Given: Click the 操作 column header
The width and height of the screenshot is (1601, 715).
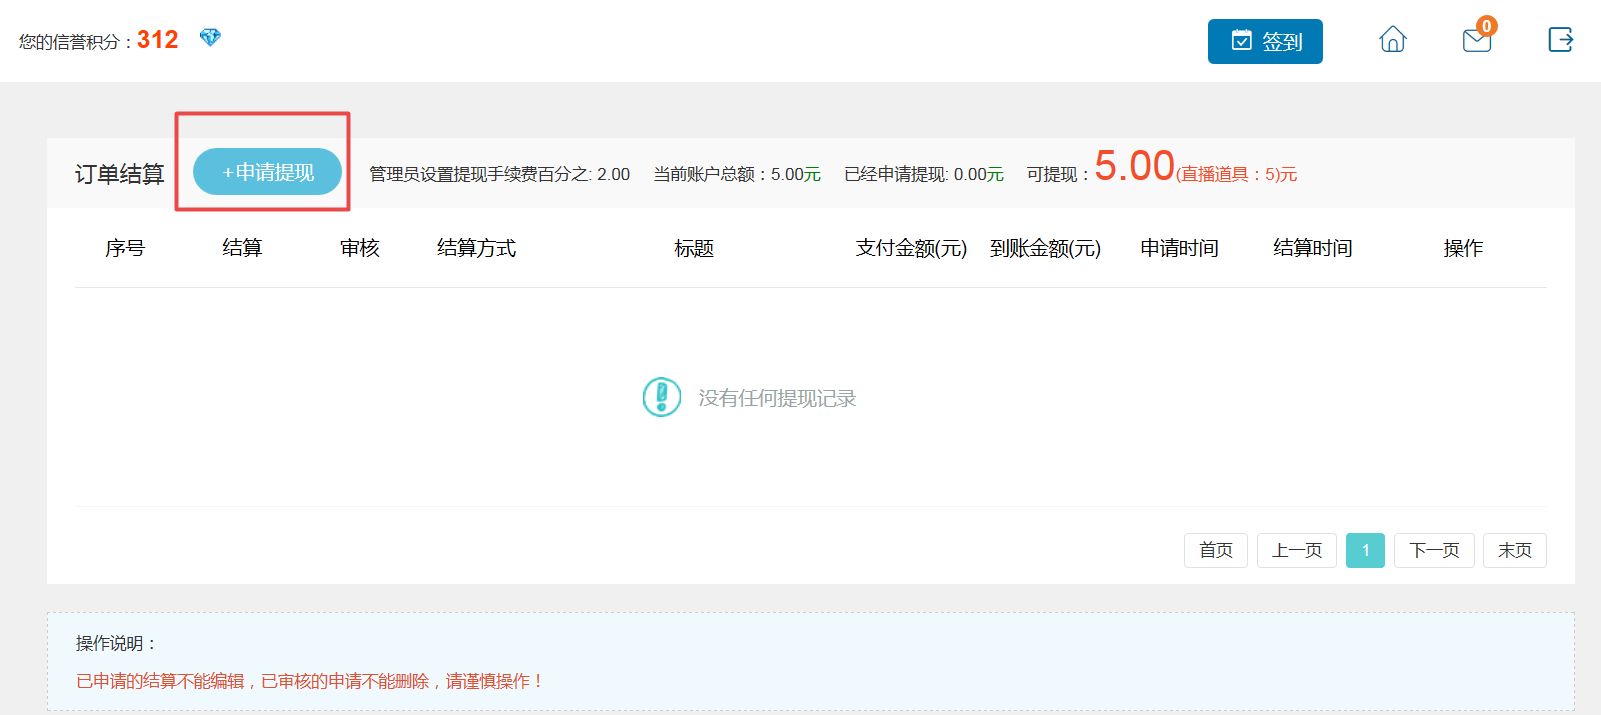Looking at the screenshot, I should (x=1463, y=248).
